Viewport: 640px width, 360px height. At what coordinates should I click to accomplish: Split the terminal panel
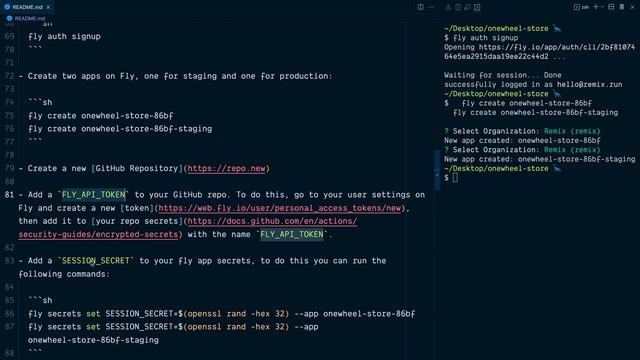(x=611, y=7)
